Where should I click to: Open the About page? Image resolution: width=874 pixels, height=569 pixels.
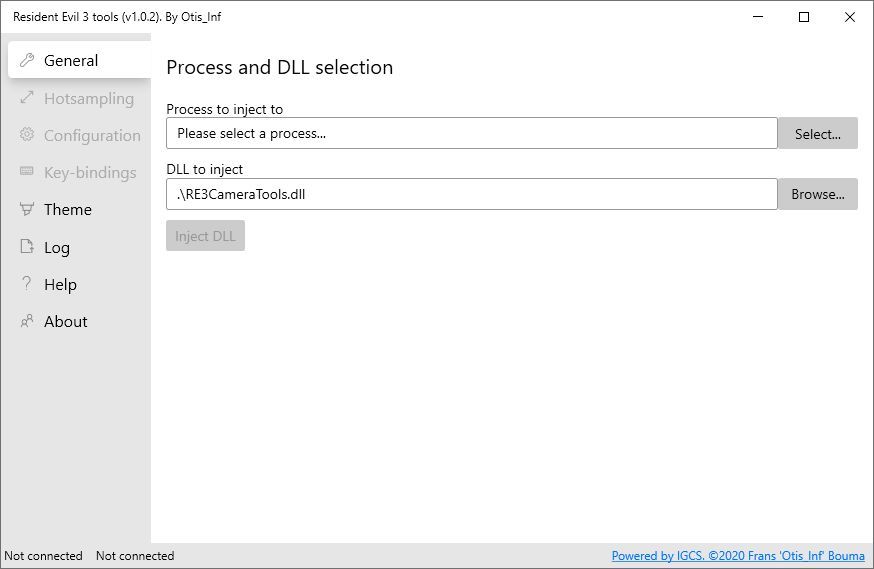[66, 321]
